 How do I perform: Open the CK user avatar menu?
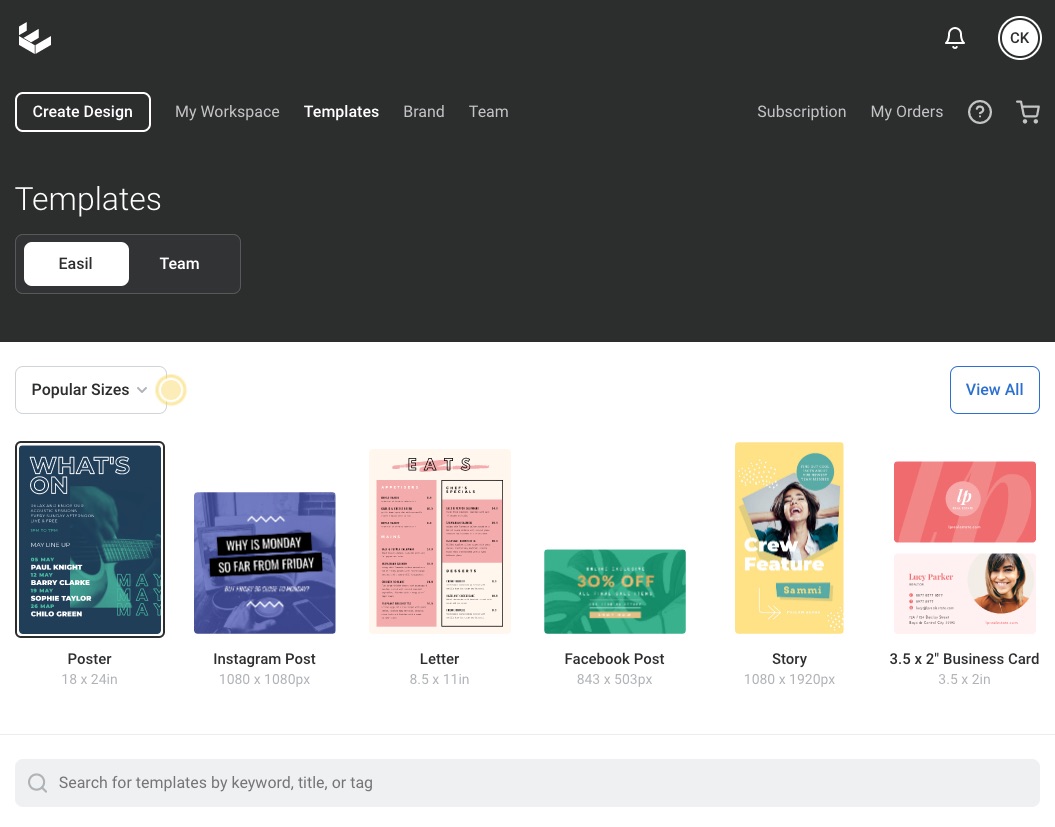tap(1019, 38)
